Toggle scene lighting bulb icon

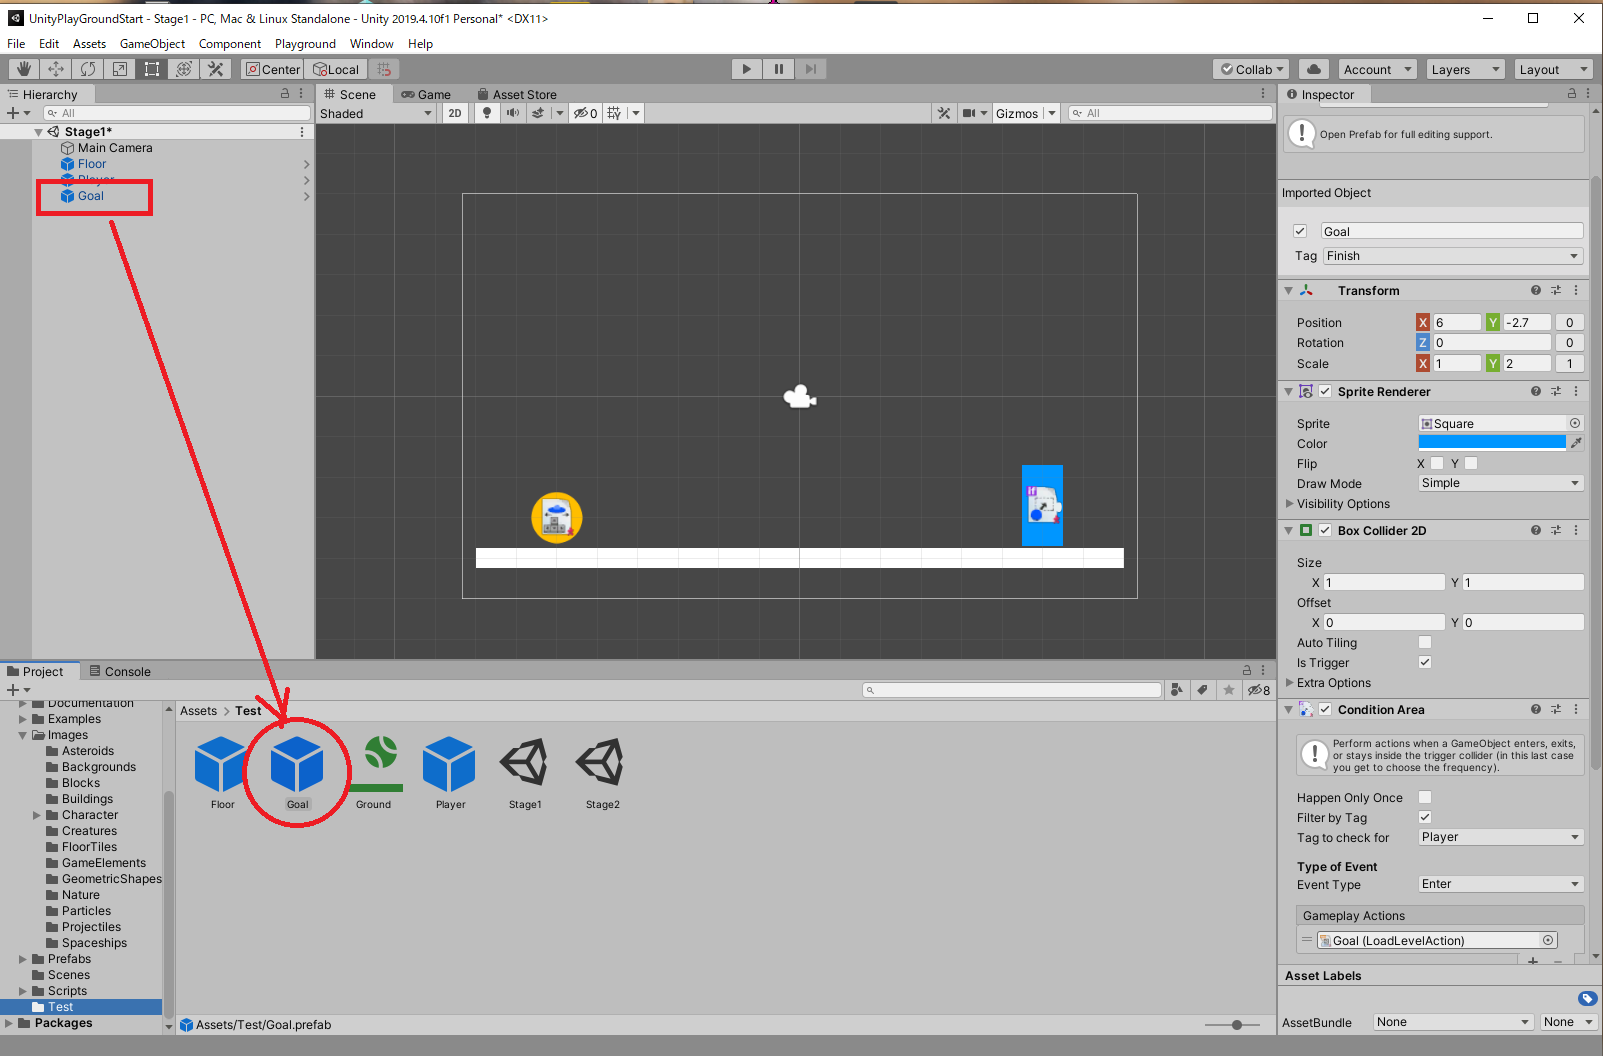(487, 113)
